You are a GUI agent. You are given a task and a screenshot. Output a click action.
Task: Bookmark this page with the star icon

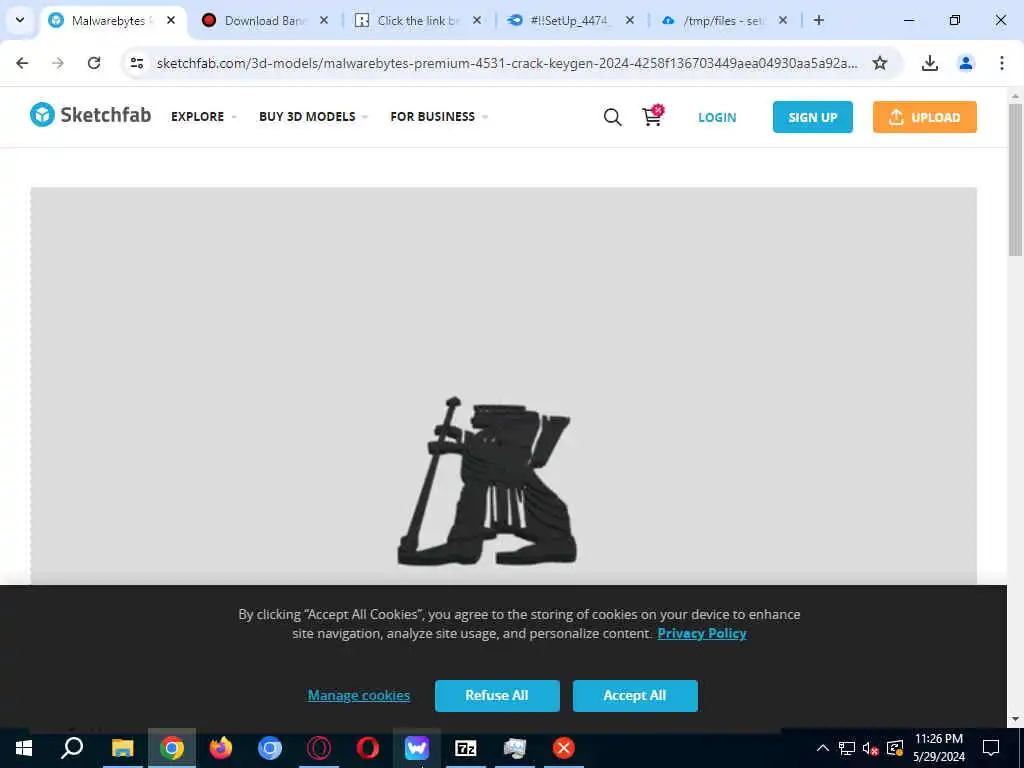click(880, 63)
